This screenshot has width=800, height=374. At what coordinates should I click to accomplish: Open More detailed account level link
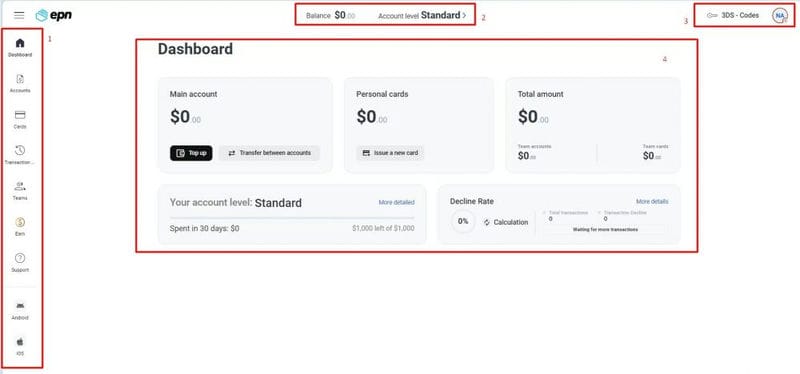(396, 203)
